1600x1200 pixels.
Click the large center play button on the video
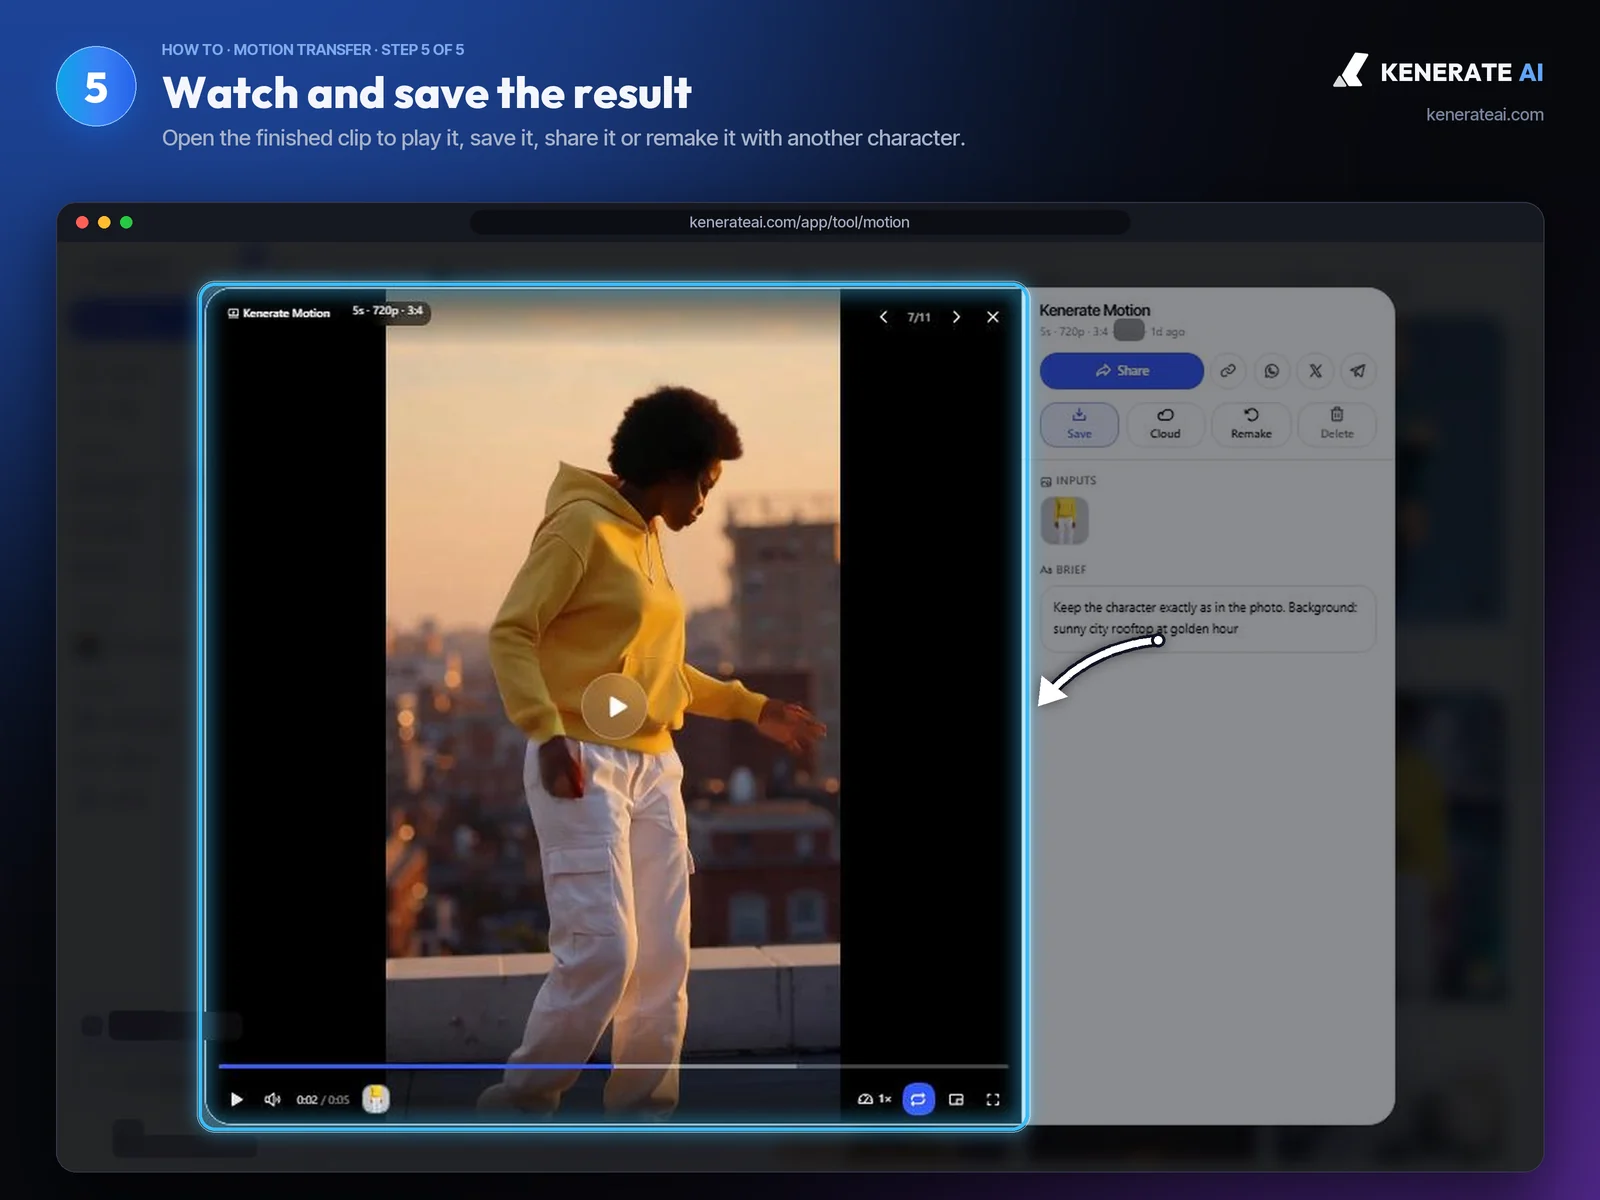click(x=614, y=707)
